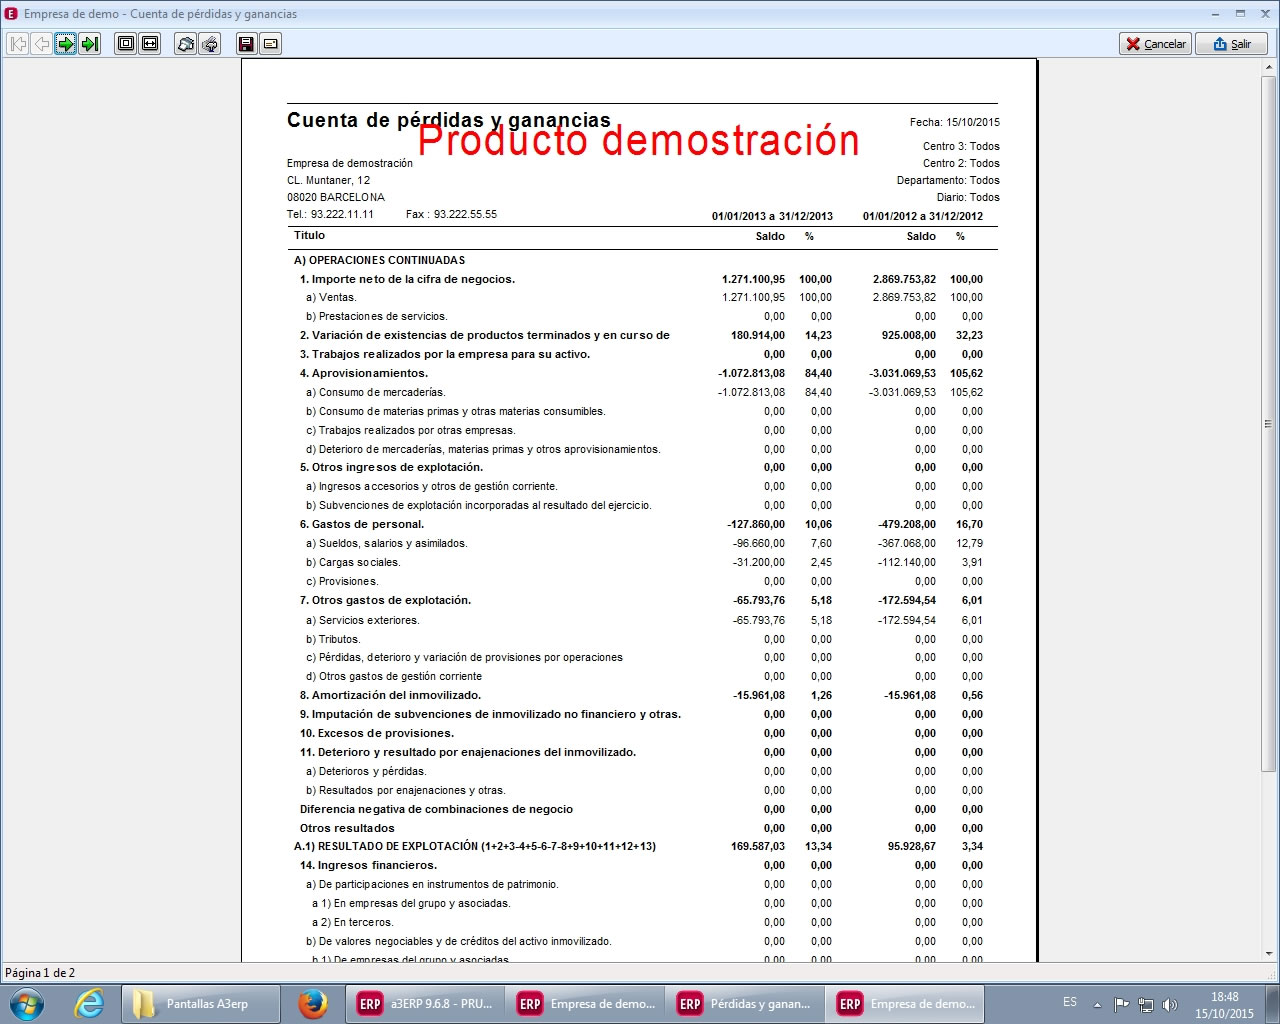Open Firefox from taskbar
The width and height of the screenshot is (1280, 1024).
click(313, 1004)
